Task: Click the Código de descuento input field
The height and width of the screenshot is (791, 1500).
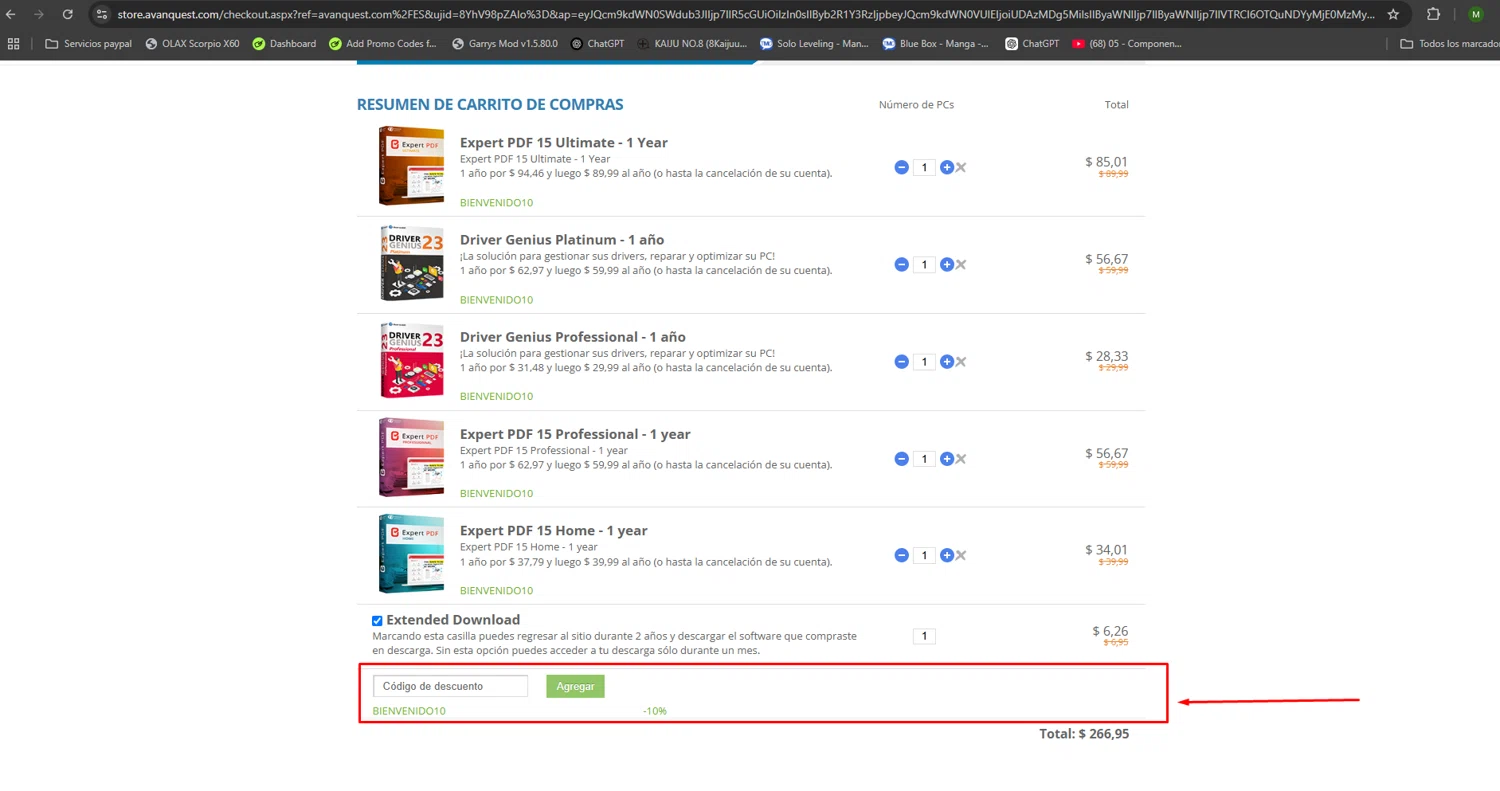Action: pyautogui.click(x=450, y=686)
